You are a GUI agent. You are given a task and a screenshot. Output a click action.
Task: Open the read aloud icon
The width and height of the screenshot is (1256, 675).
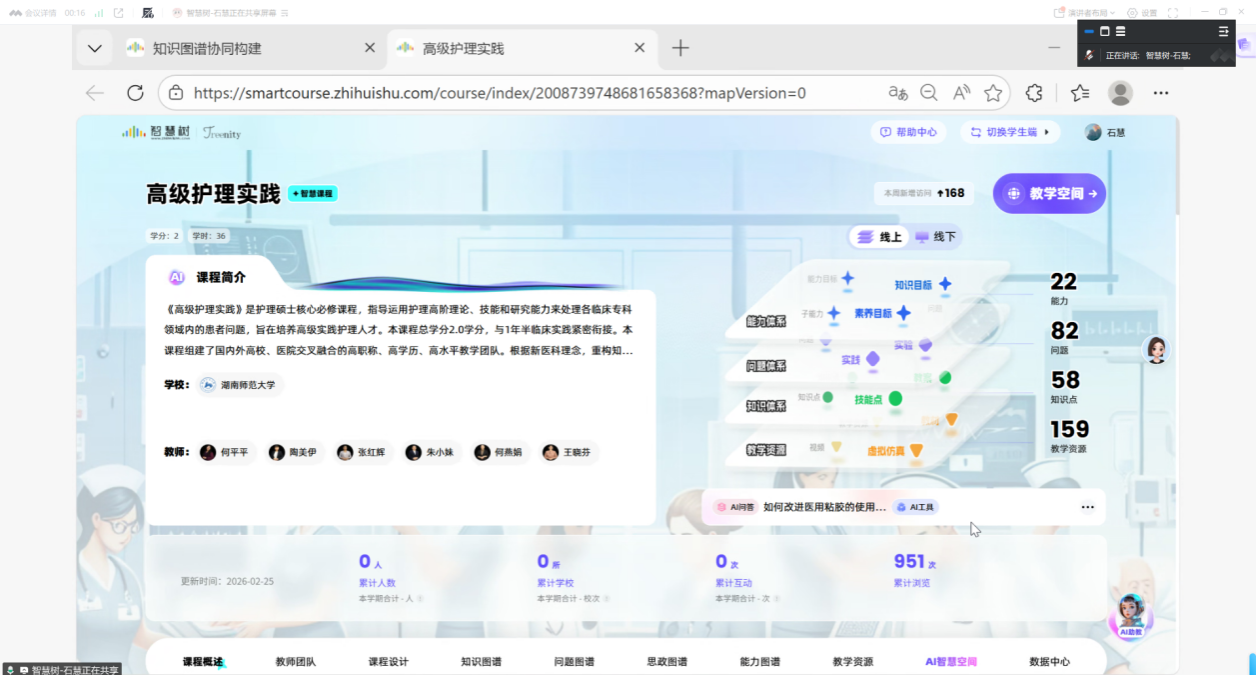pos(961,93)
